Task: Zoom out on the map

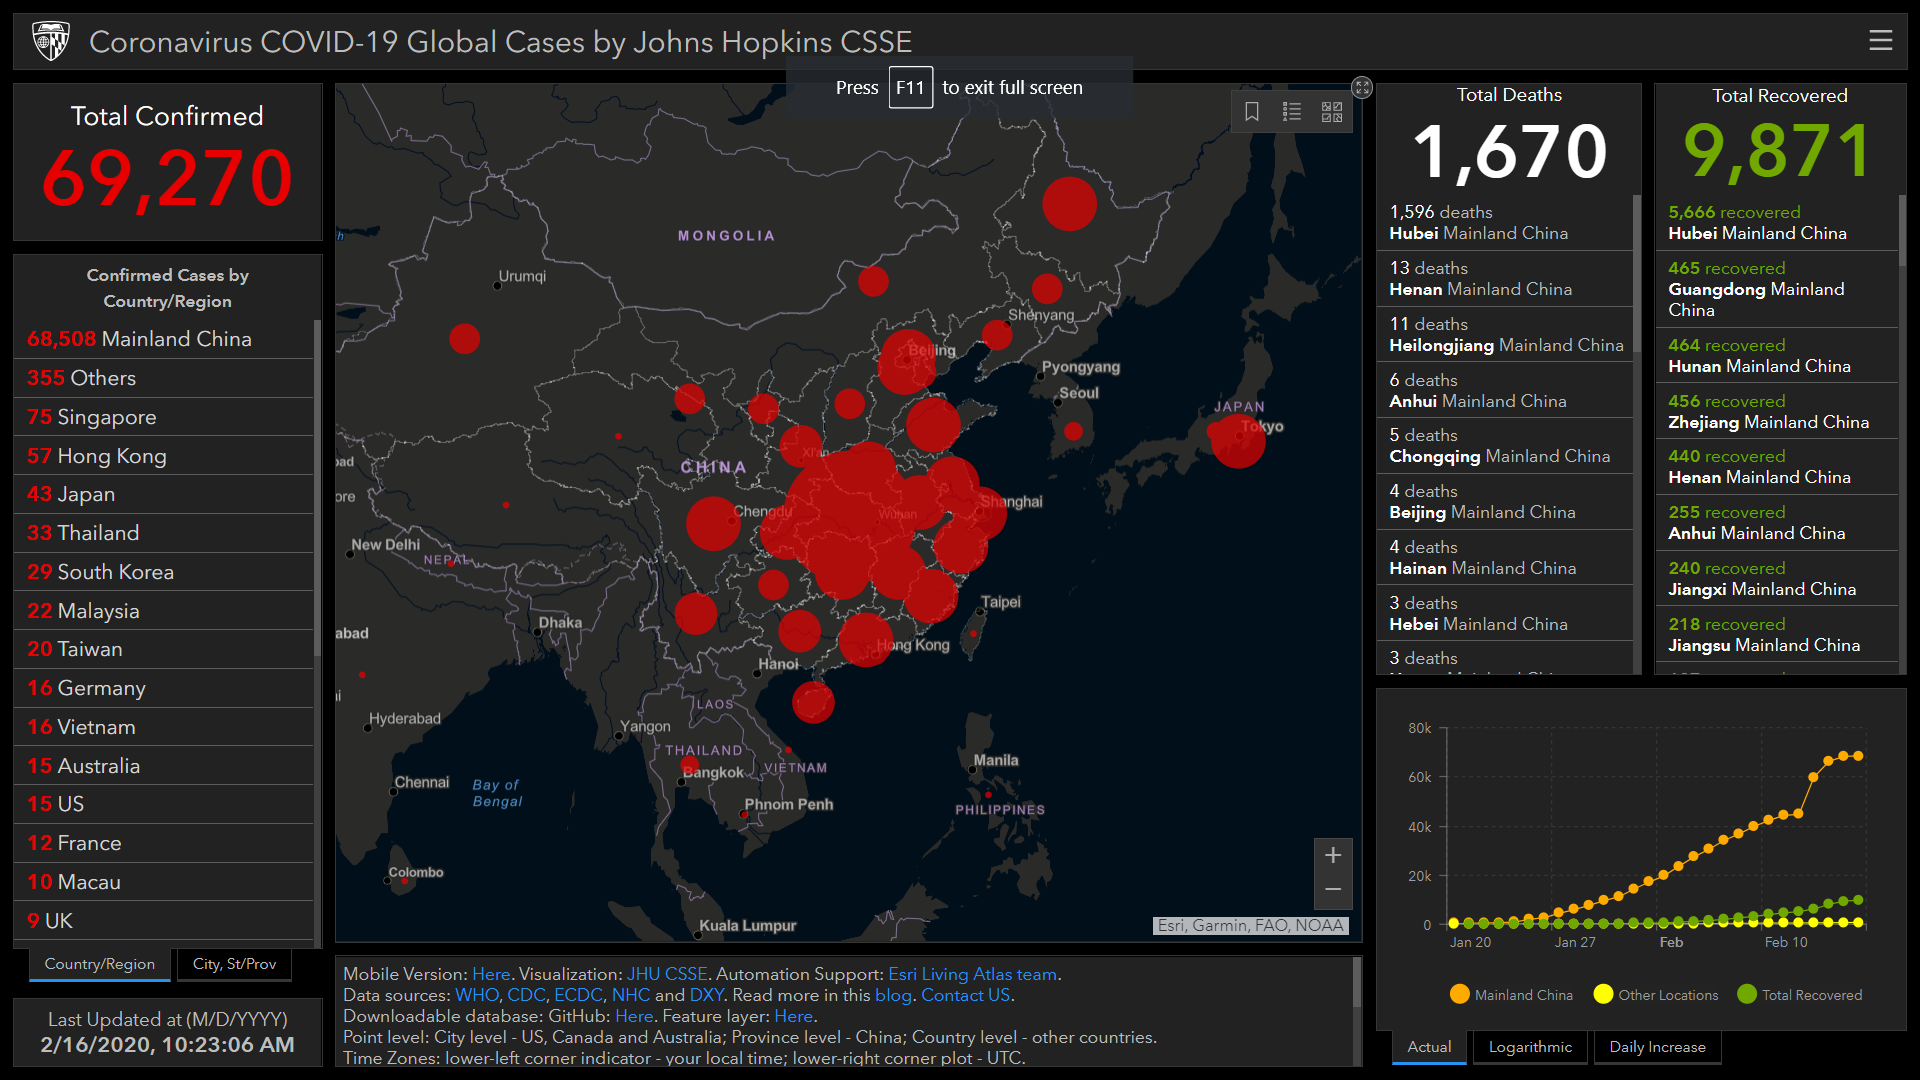Action: [1333, 890]
